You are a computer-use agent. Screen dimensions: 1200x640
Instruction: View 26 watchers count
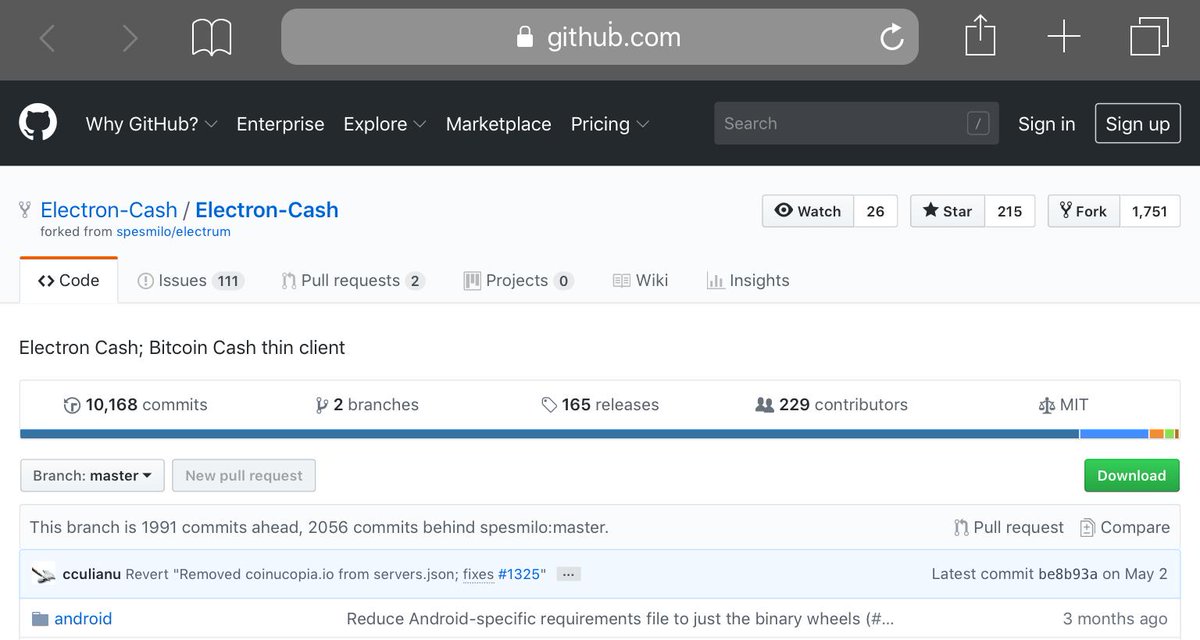tap(875, 211)
